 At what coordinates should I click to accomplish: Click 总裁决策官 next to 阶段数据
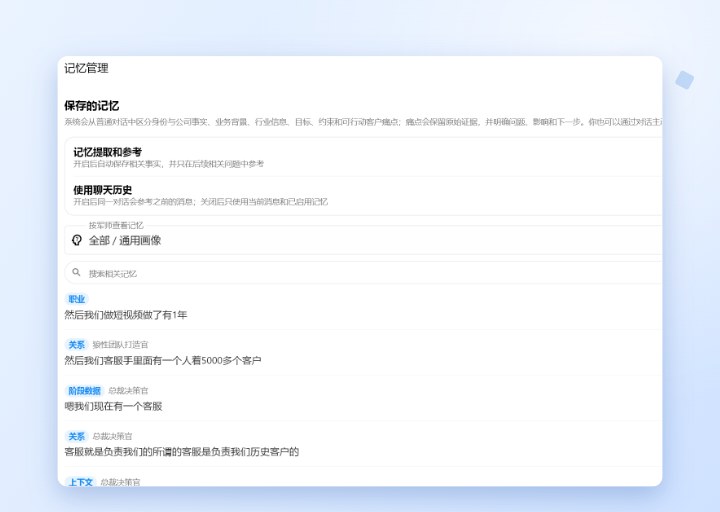pyautogui.click(x=128, y=390)
